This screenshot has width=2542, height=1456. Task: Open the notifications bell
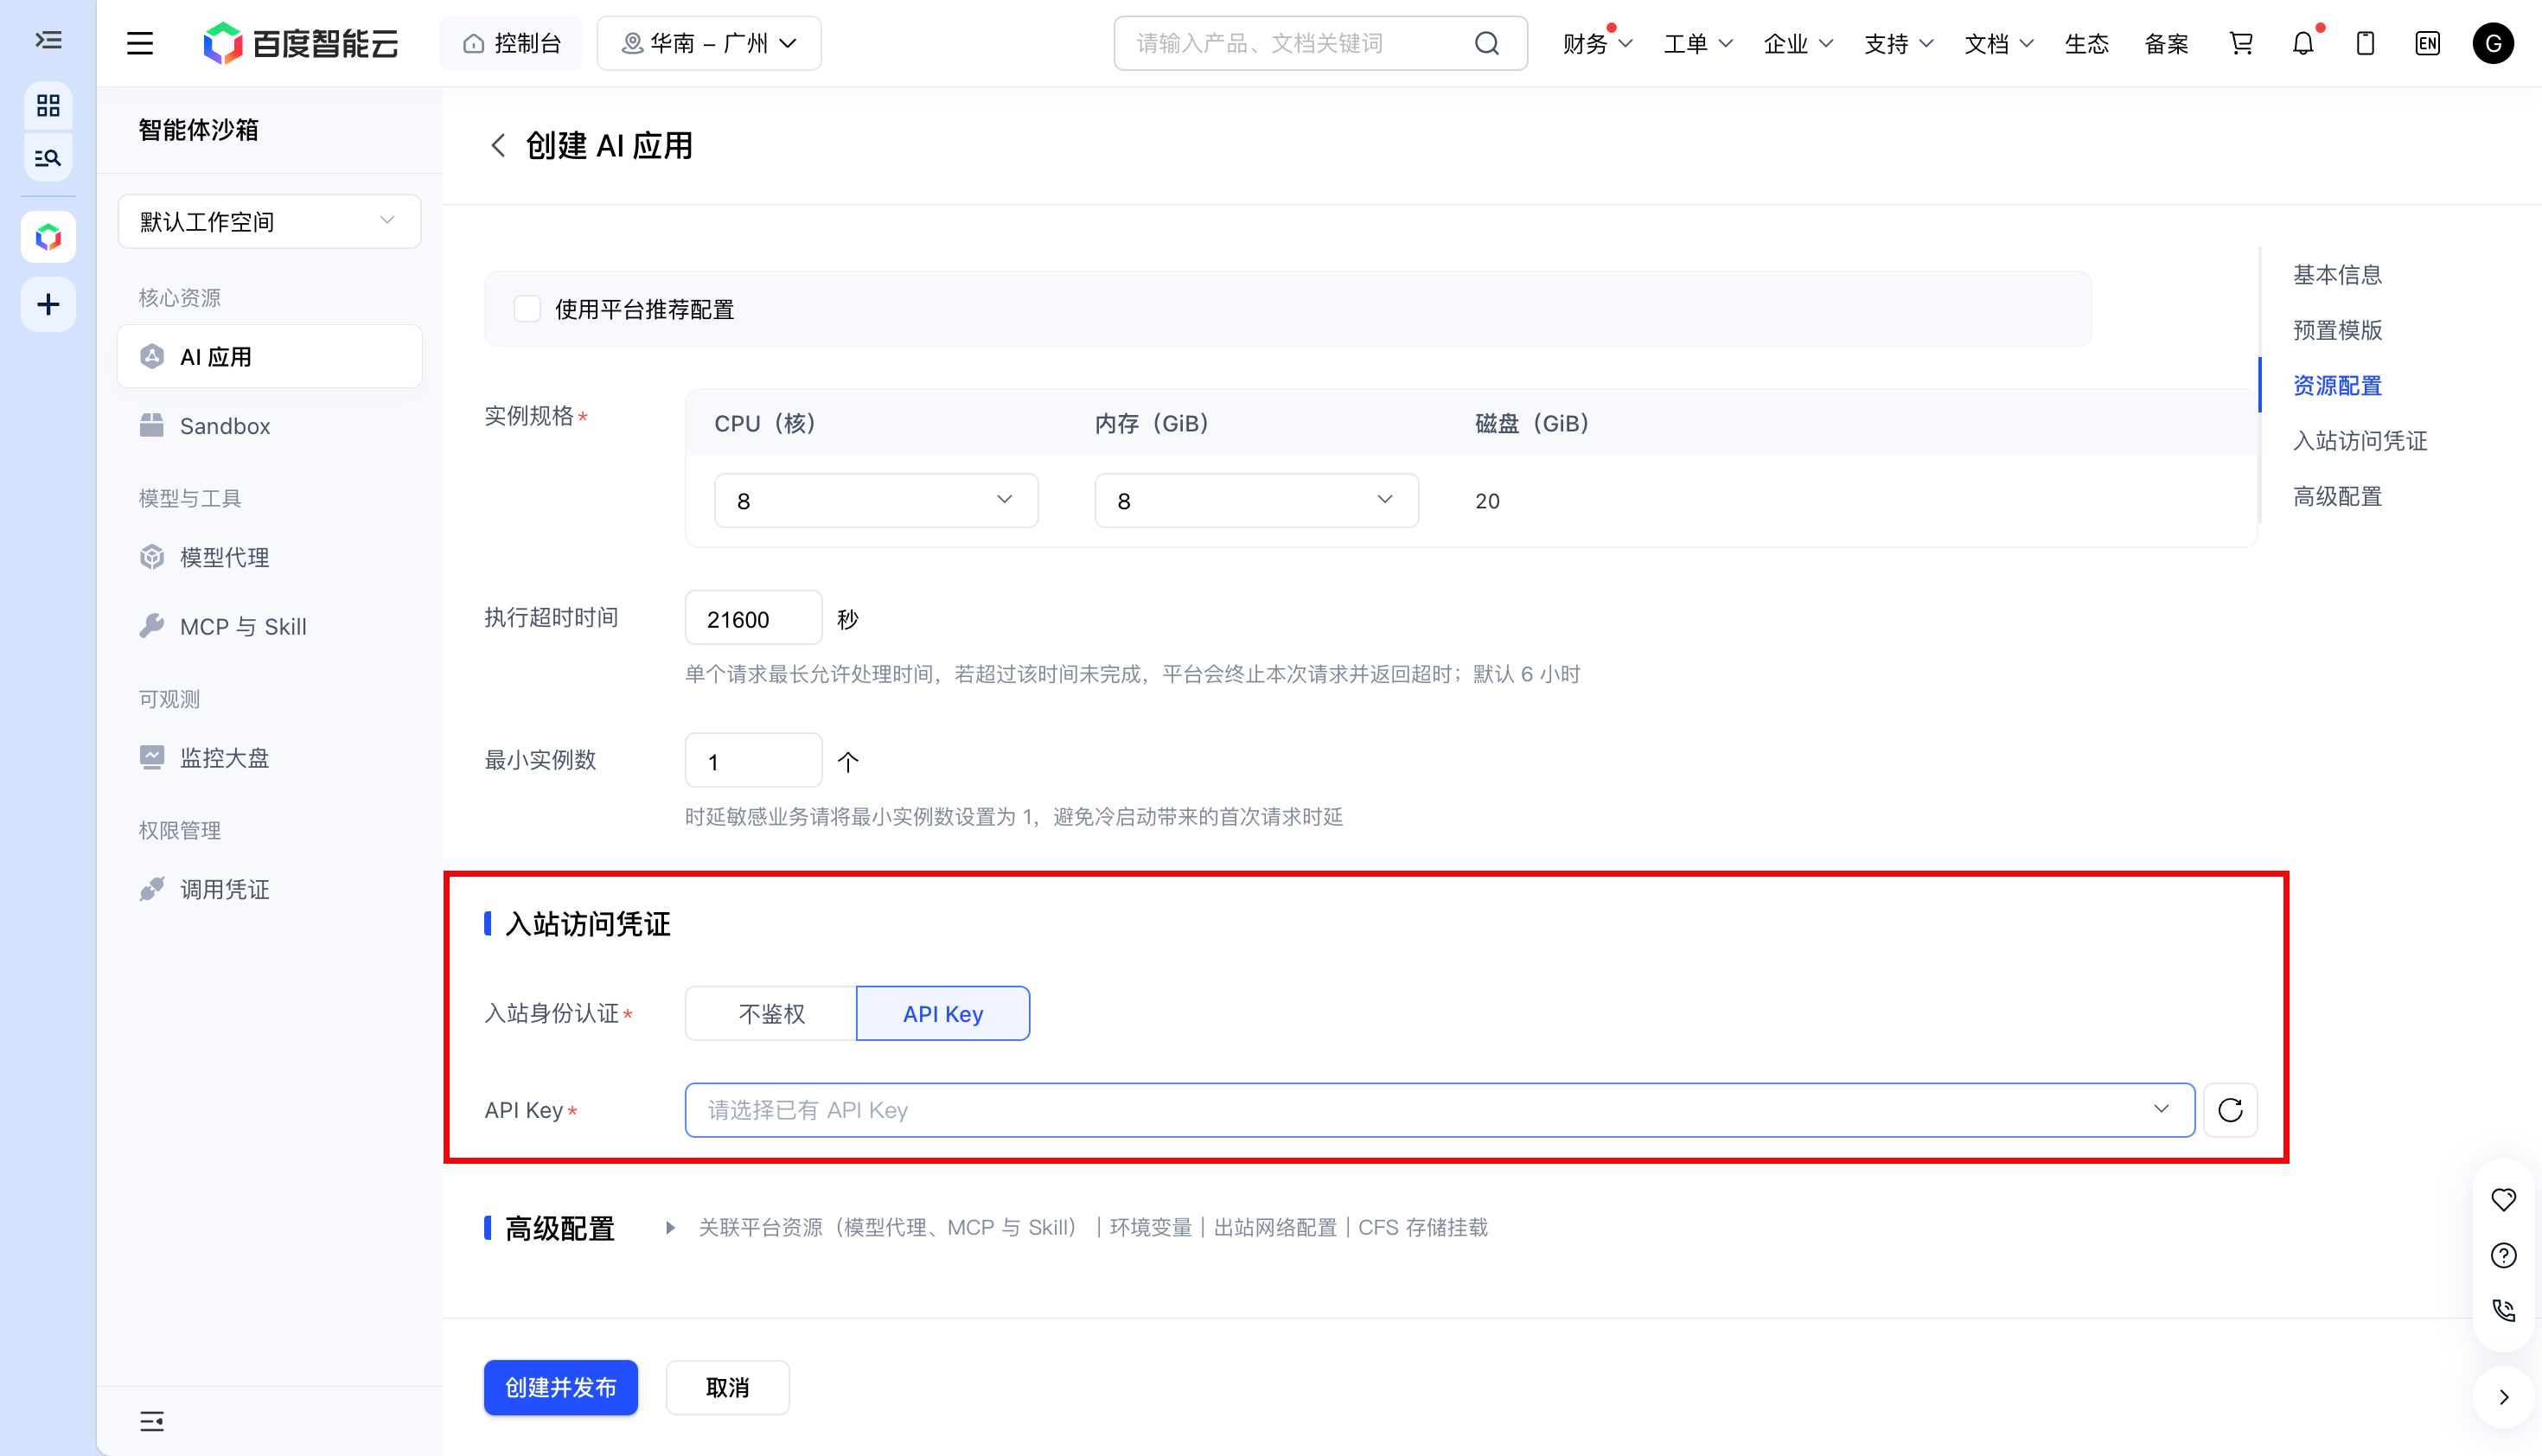pos(2303,43)
